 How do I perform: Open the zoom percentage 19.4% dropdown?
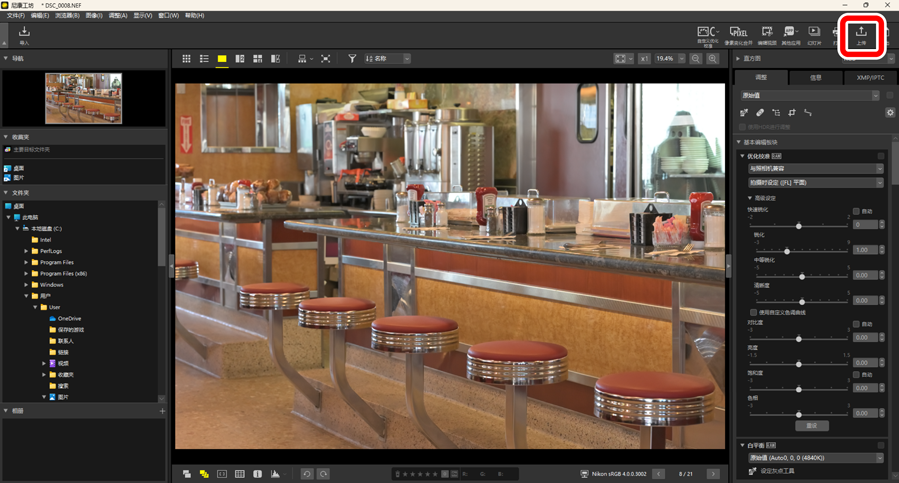click(x=670, y=59)
